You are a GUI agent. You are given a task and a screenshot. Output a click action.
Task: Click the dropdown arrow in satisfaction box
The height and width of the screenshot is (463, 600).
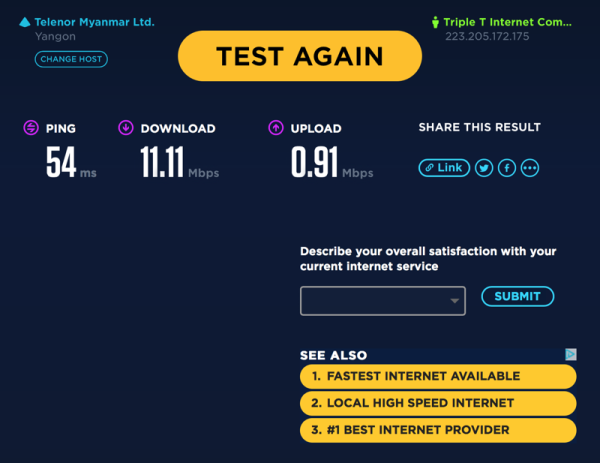pos(455,301)
